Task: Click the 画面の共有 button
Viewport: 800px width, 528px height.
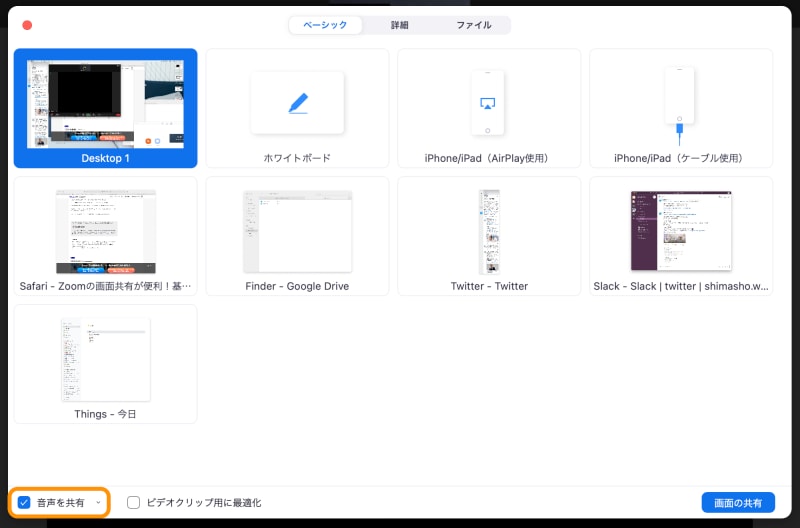Action: 738,503
